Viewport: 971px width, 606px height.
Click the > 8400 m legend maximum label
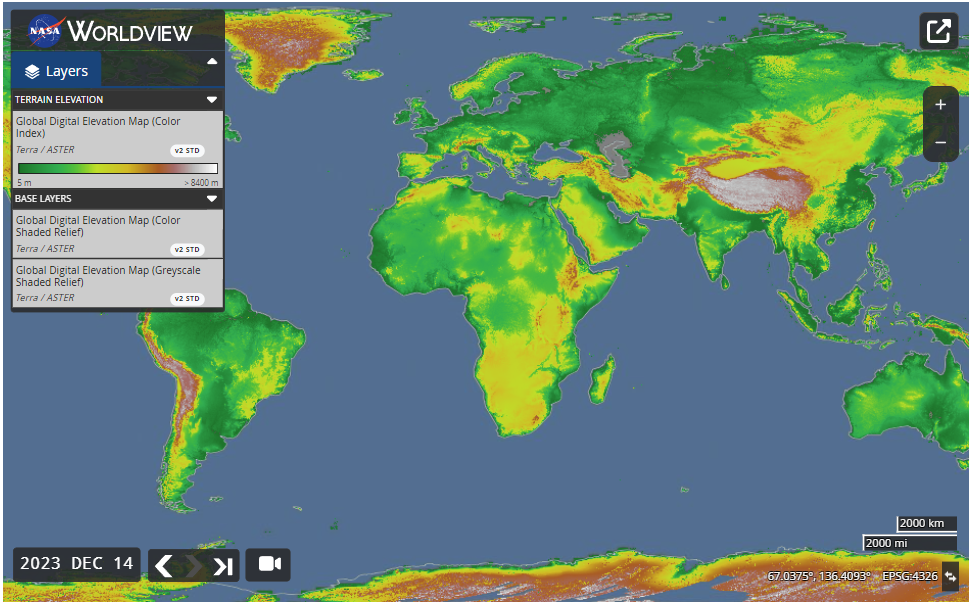click(x=201, y=183)
